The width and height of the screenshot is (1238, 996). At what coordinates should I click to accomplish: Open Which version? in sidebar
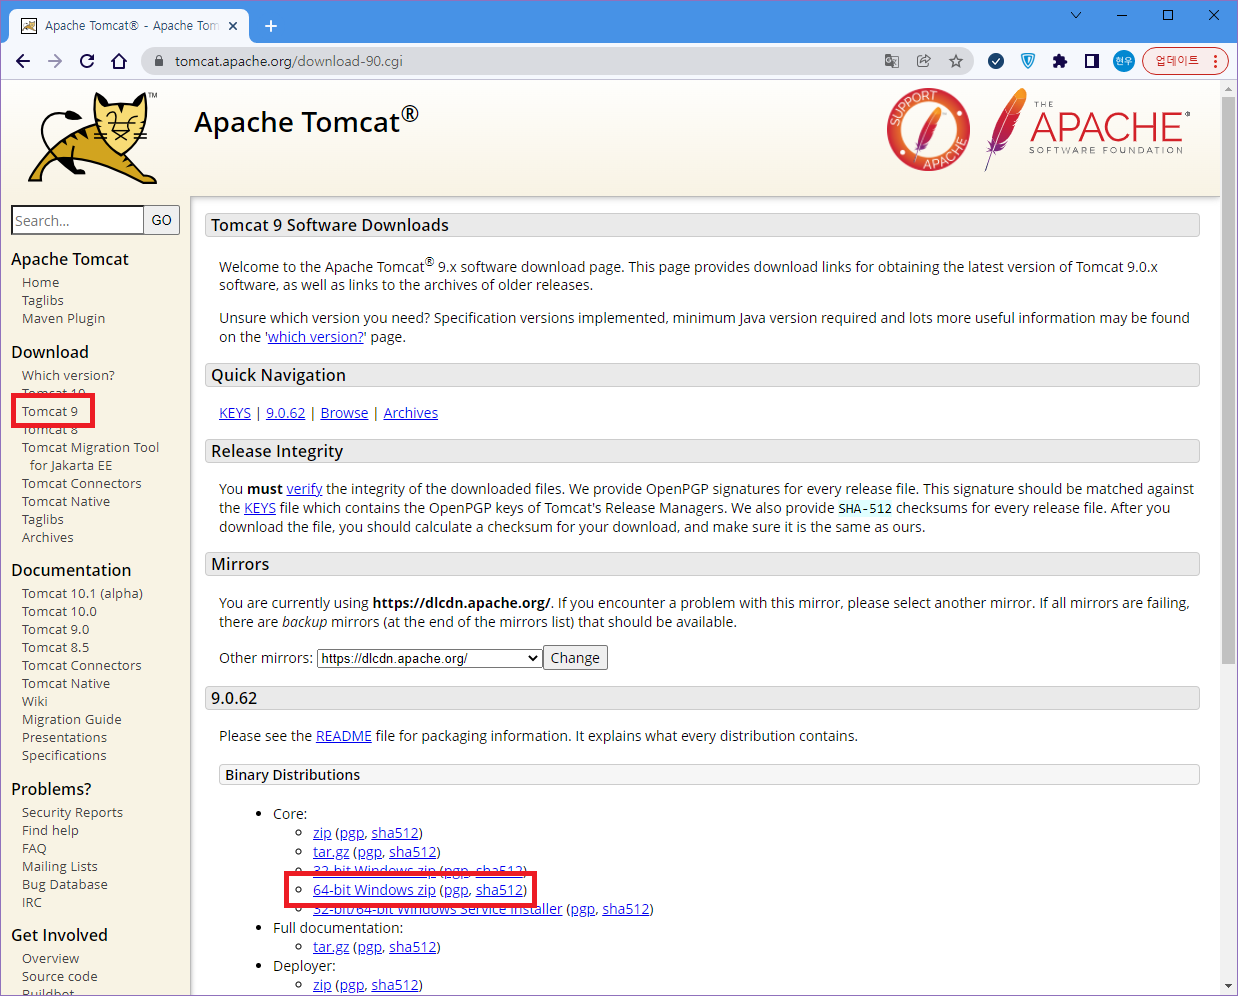coord(68,375)
